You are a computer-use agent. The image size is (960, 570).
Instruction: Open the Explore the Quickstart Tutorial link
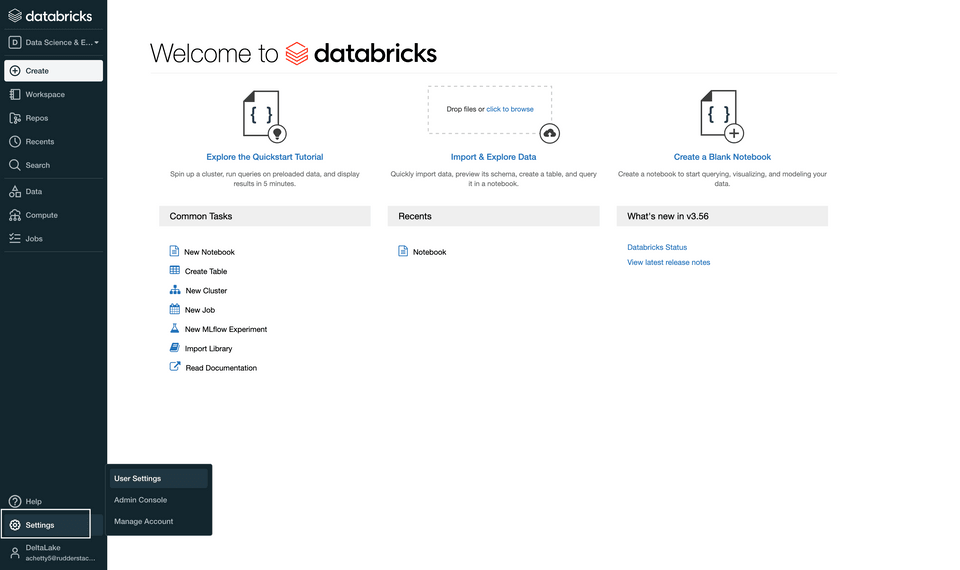(x=264, y=157)
